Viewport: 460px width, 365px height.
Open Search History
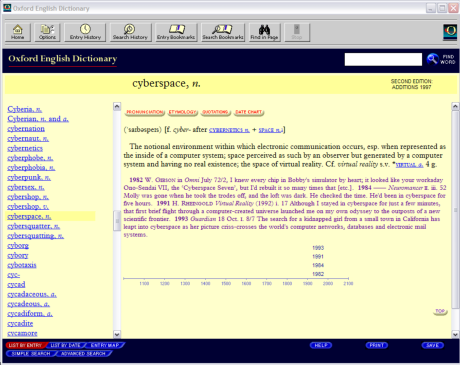(x=130, y=32)
